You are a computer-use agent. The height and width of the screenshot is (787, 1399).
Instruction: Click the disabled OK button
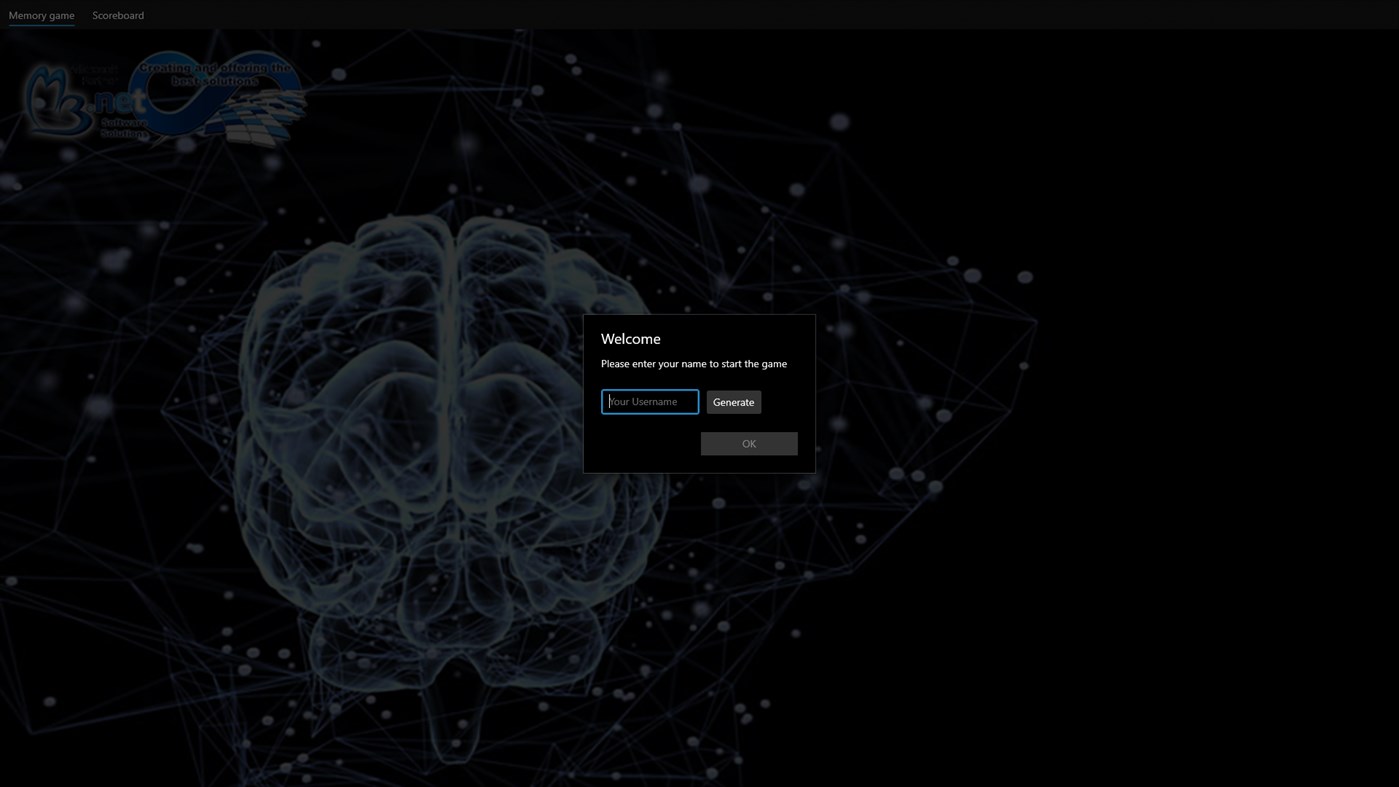[x=748, y=442]
